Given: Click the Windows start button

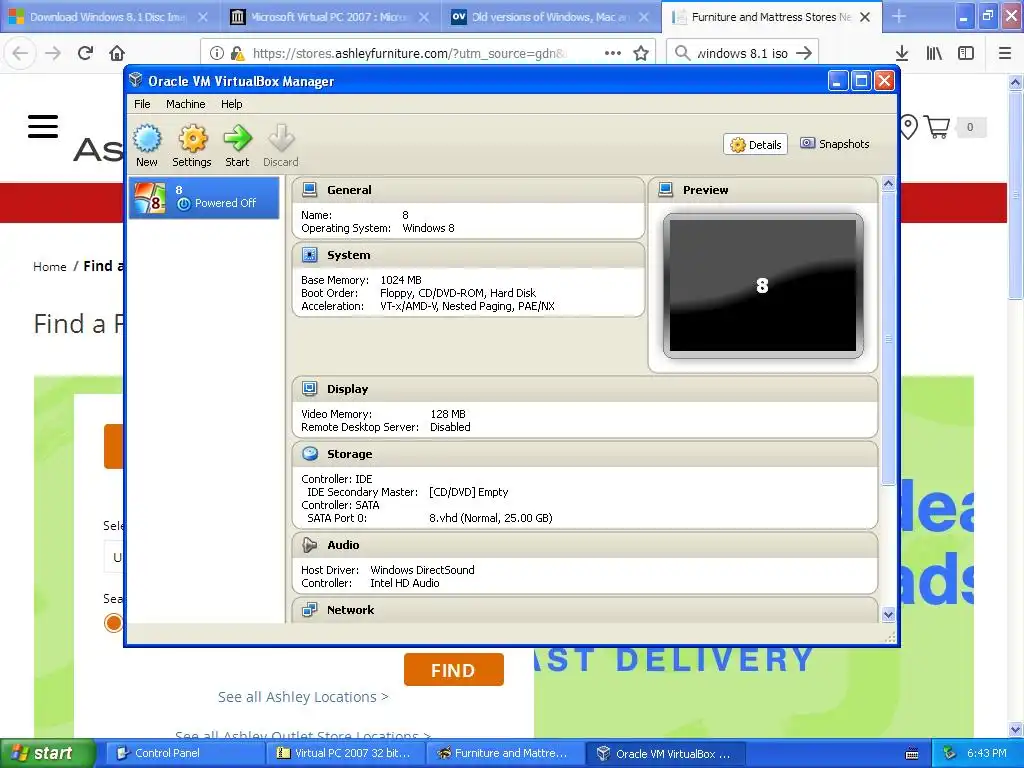Looking at the screenshot, I should tap(47, 753).
